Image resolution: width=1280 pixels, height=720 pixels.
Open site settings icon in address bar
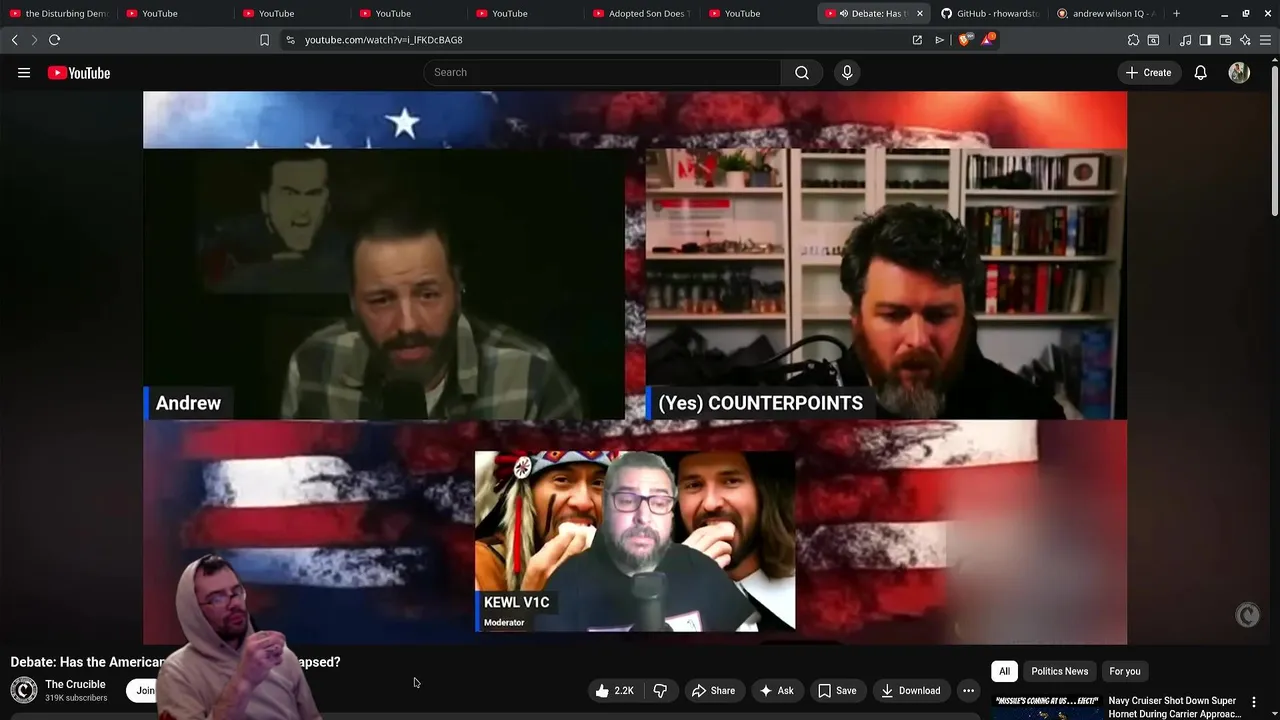tap(290, 40)
